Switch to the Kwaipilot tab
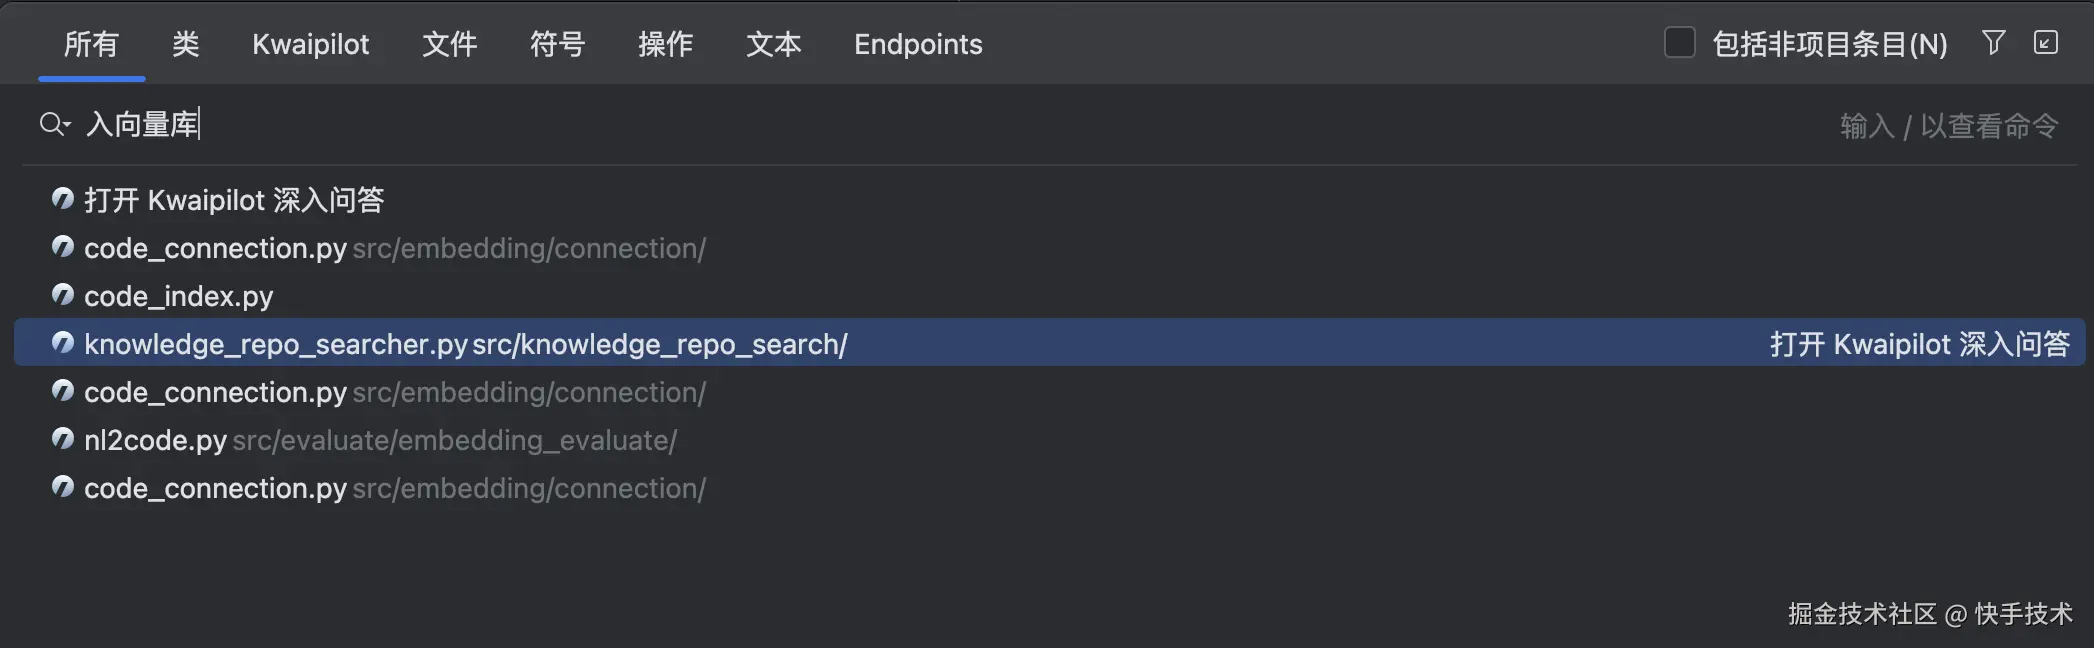 [310, 44]
